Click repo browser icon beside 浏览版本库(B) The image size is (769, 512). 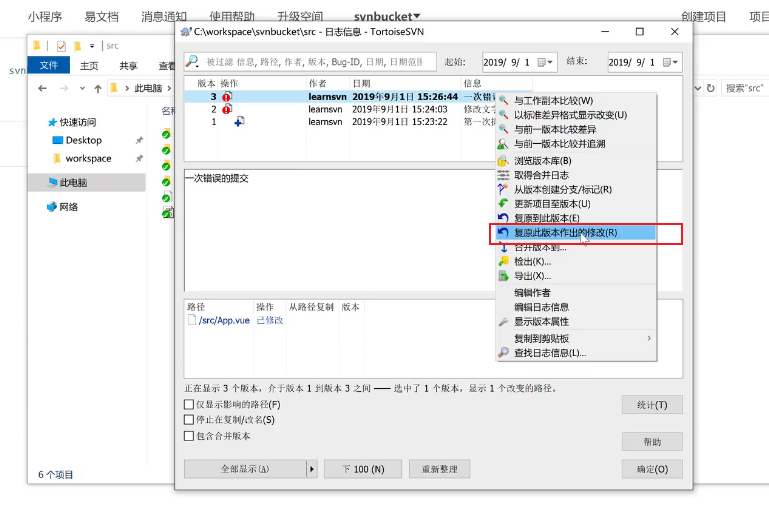503,160
